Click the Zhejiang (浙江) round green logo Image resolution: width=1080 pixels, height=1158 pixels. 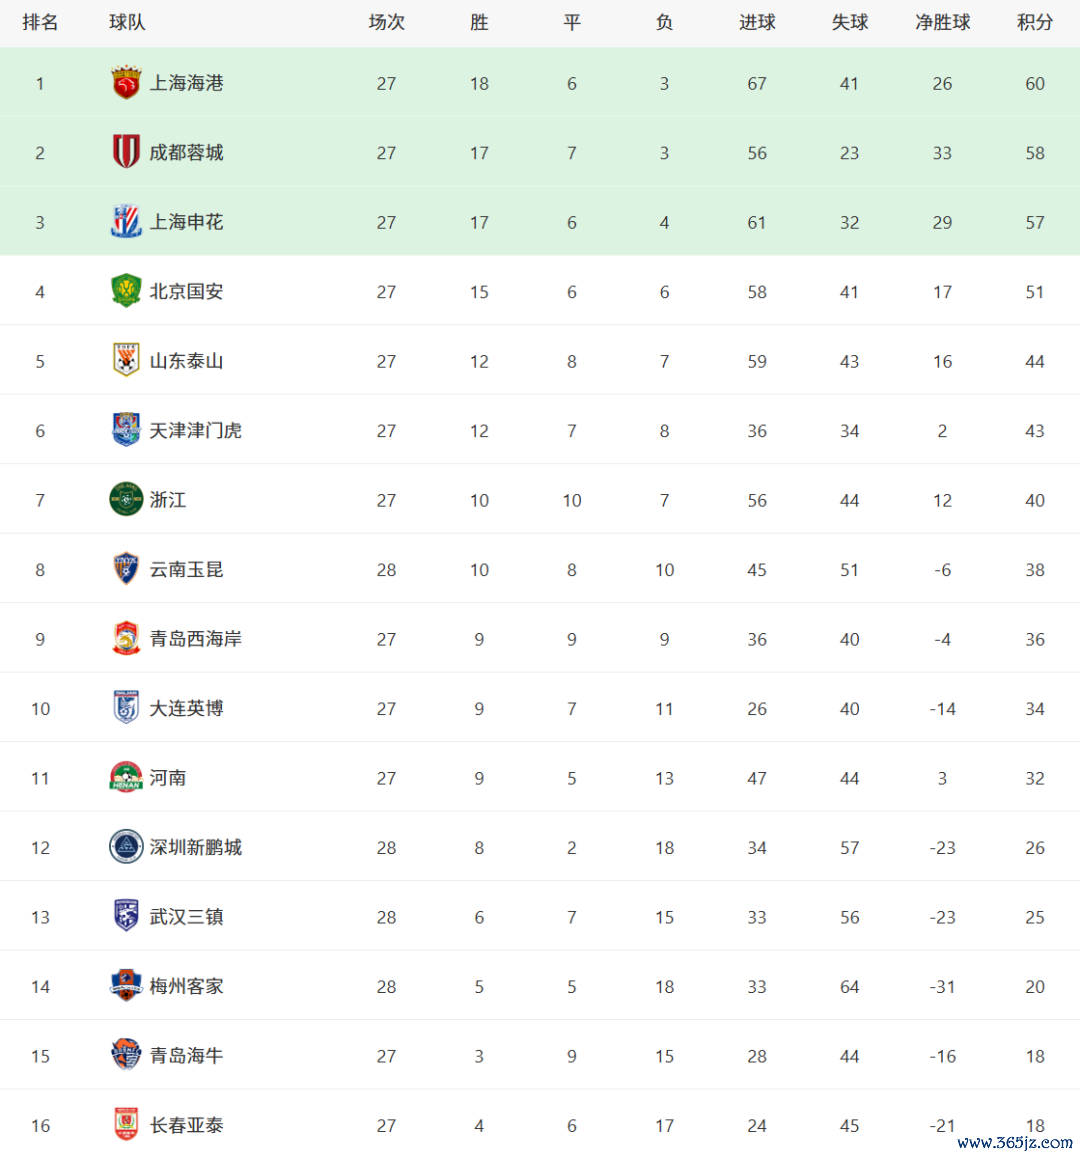pos(126,500)
